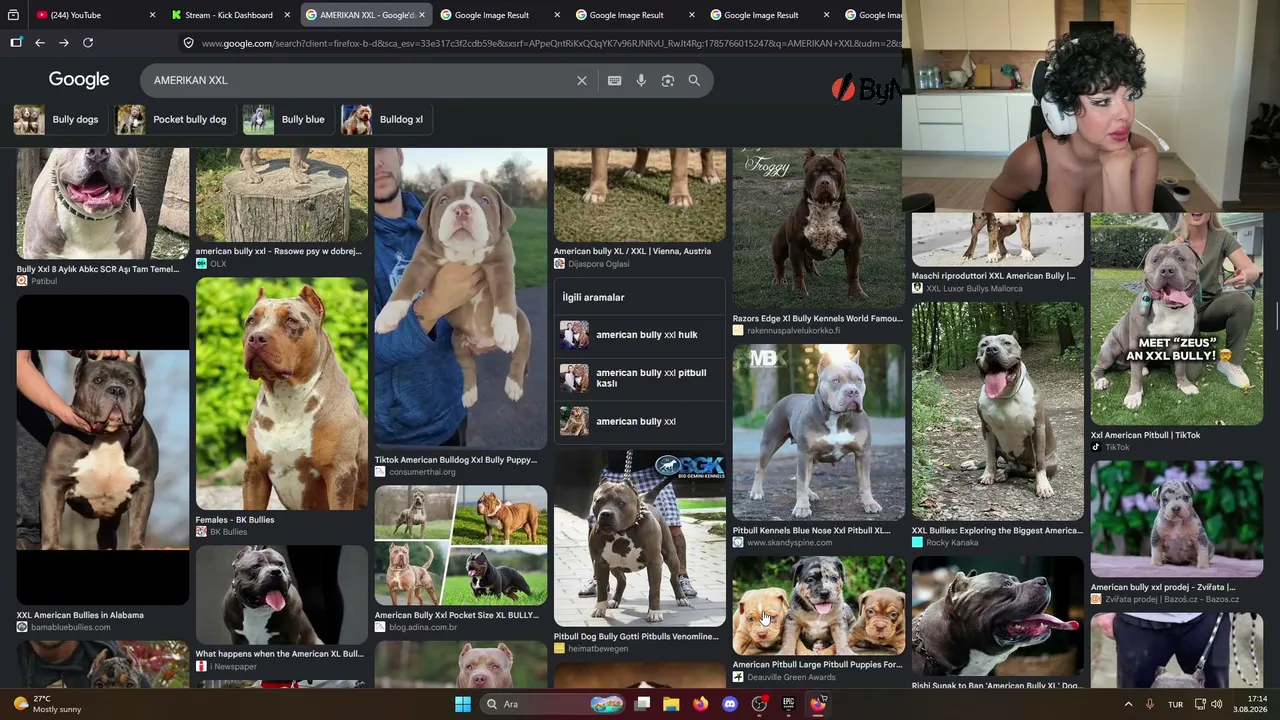Open the shield tracking protection icon
This screenshot has width=1280, height=720.
click(x=188, y=43)
